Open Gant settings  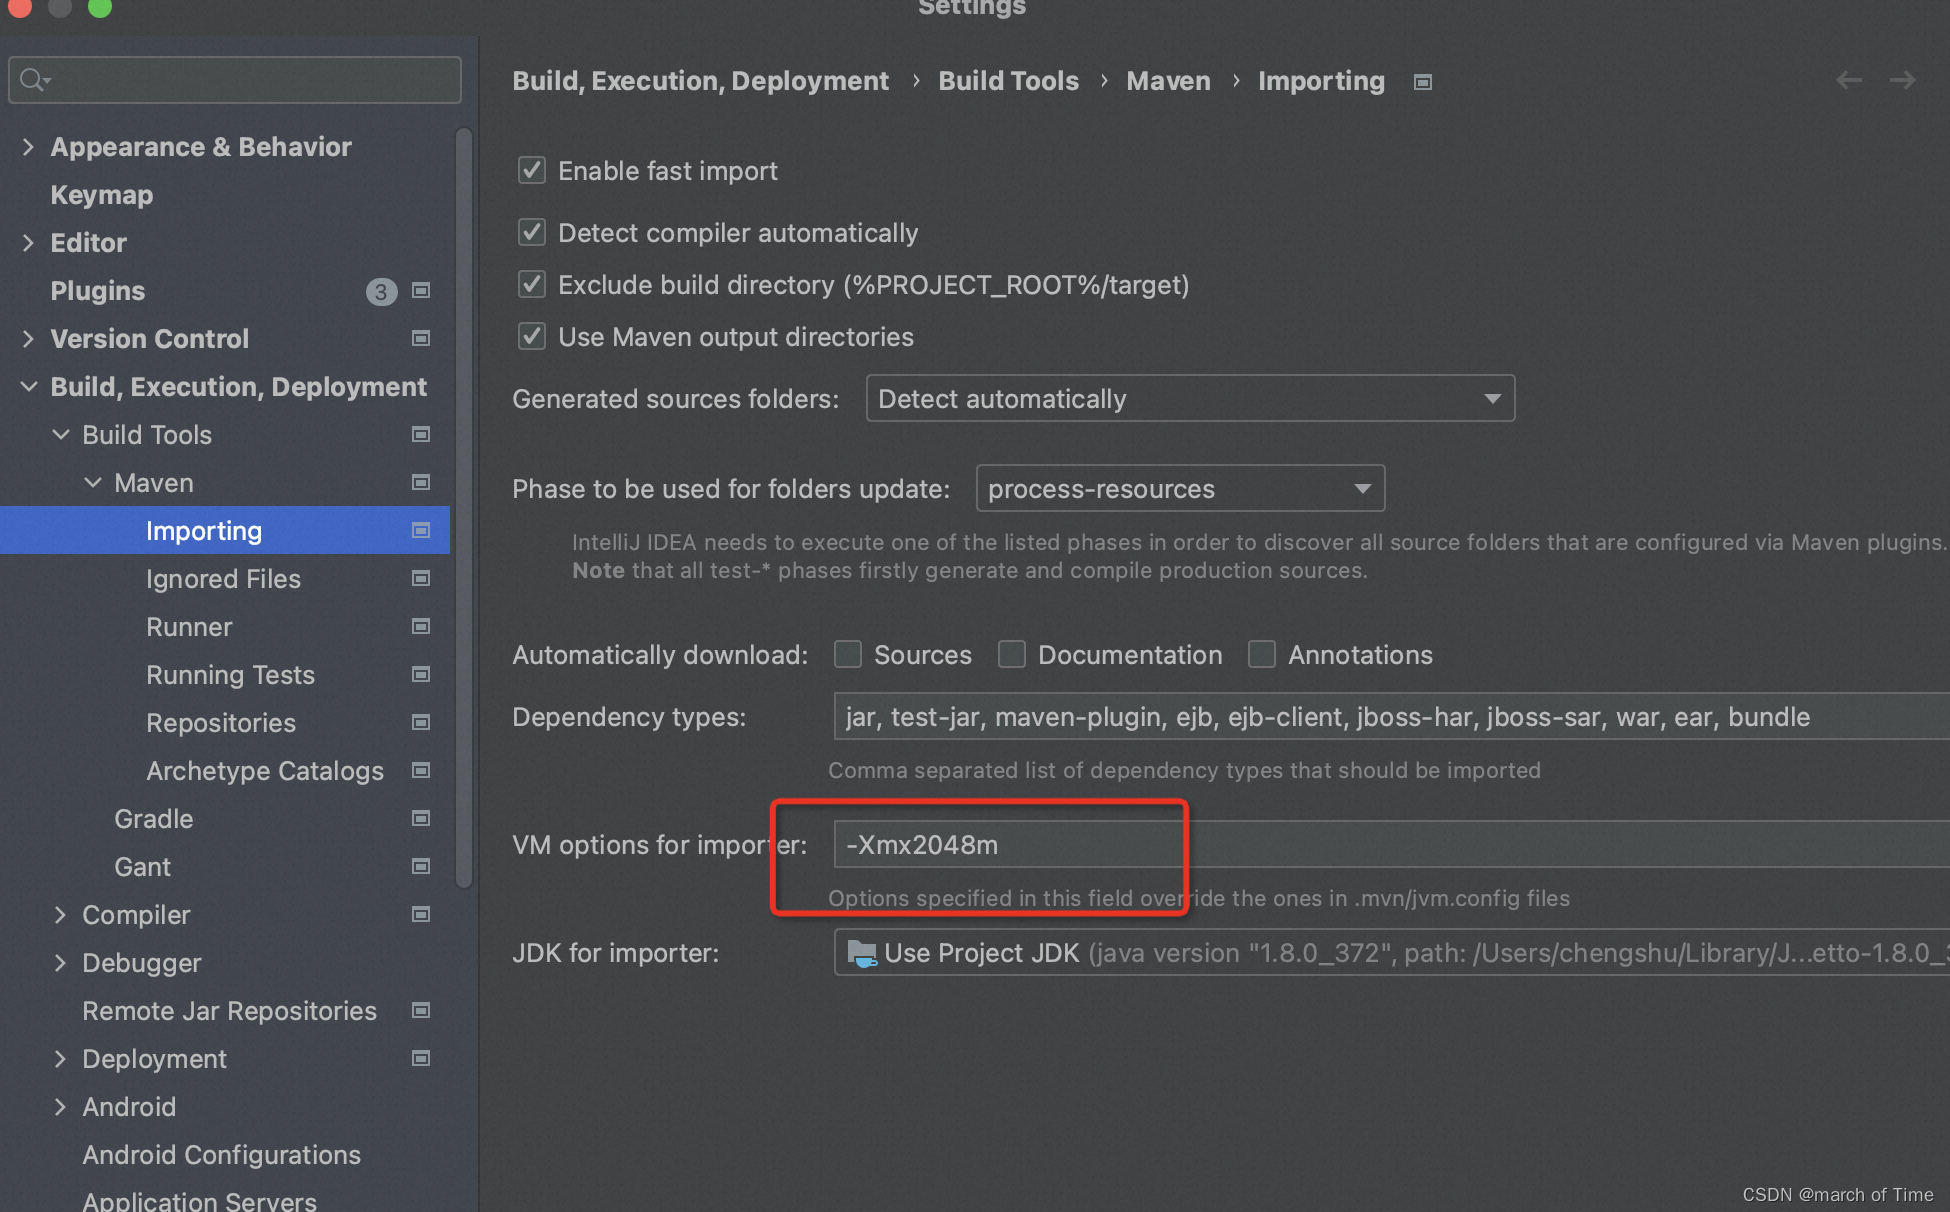pos(143,867)
